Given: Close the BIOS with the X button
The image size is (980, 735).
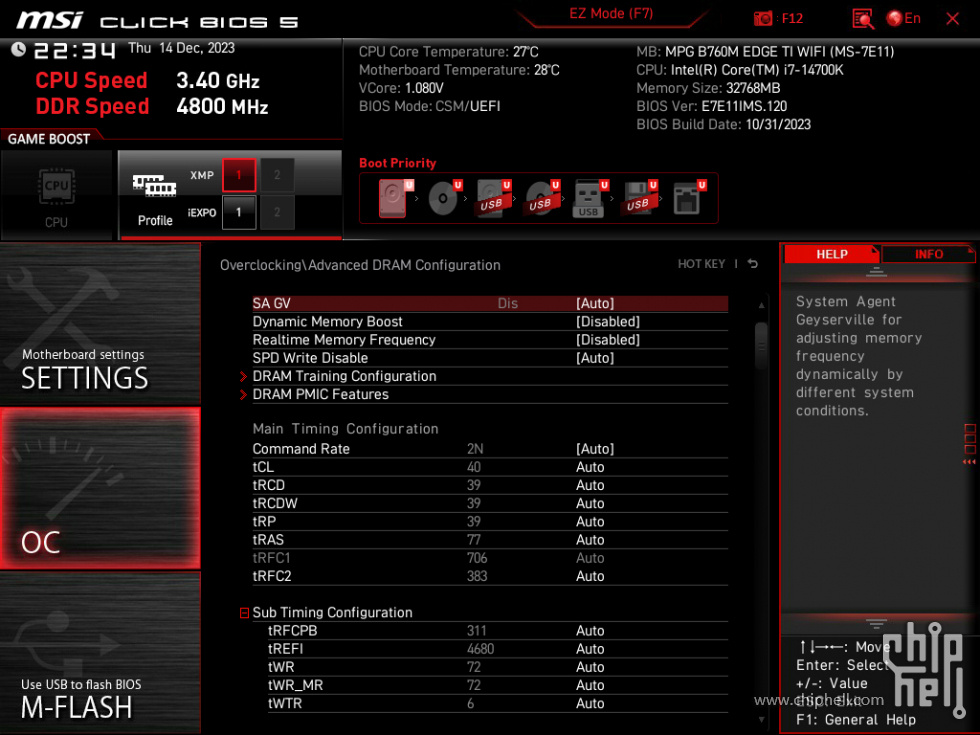Looking at the screenshot, I should [x=952, y=19].
